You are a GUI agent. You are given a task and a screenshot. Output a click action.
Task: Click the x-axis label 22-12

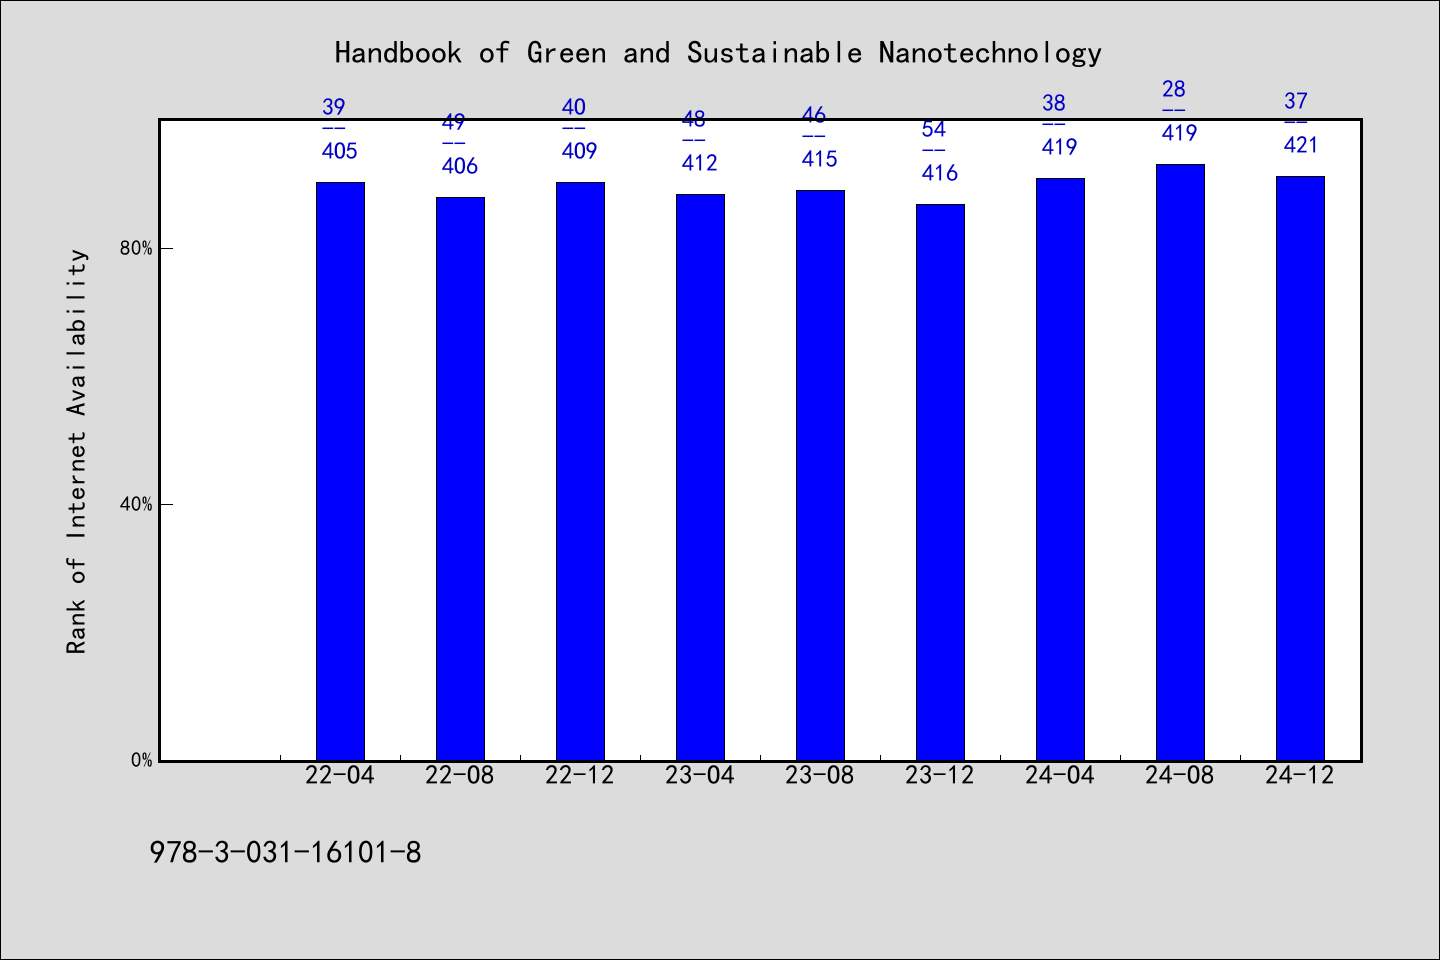pos(580,776)
